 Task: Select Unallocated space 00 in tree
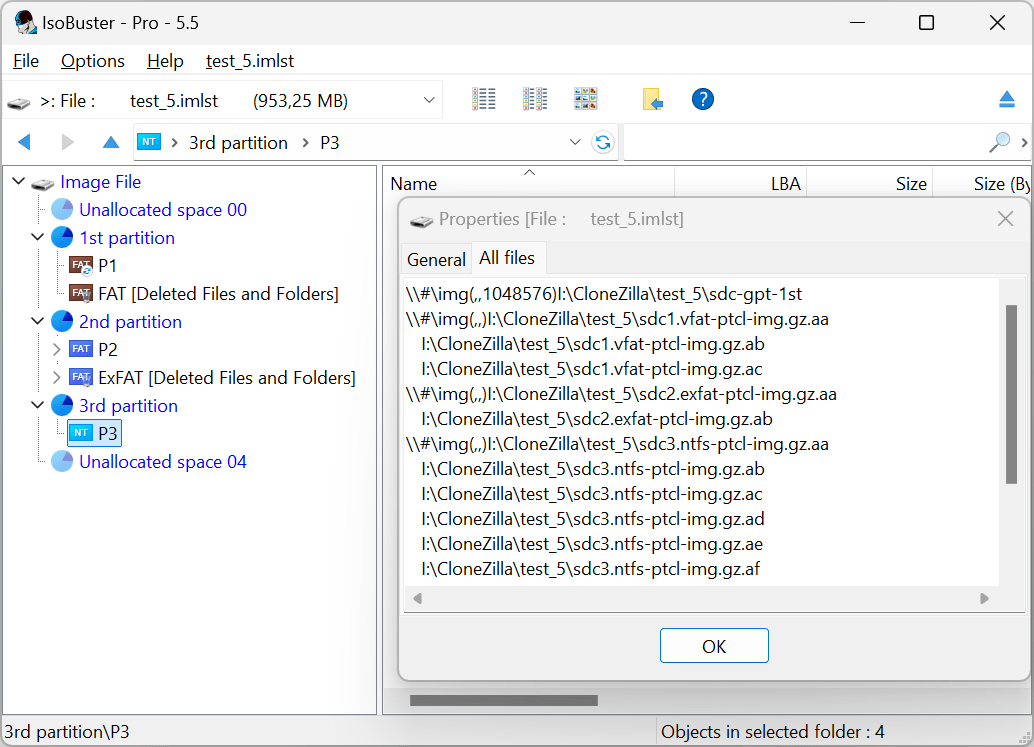point(163,210)
